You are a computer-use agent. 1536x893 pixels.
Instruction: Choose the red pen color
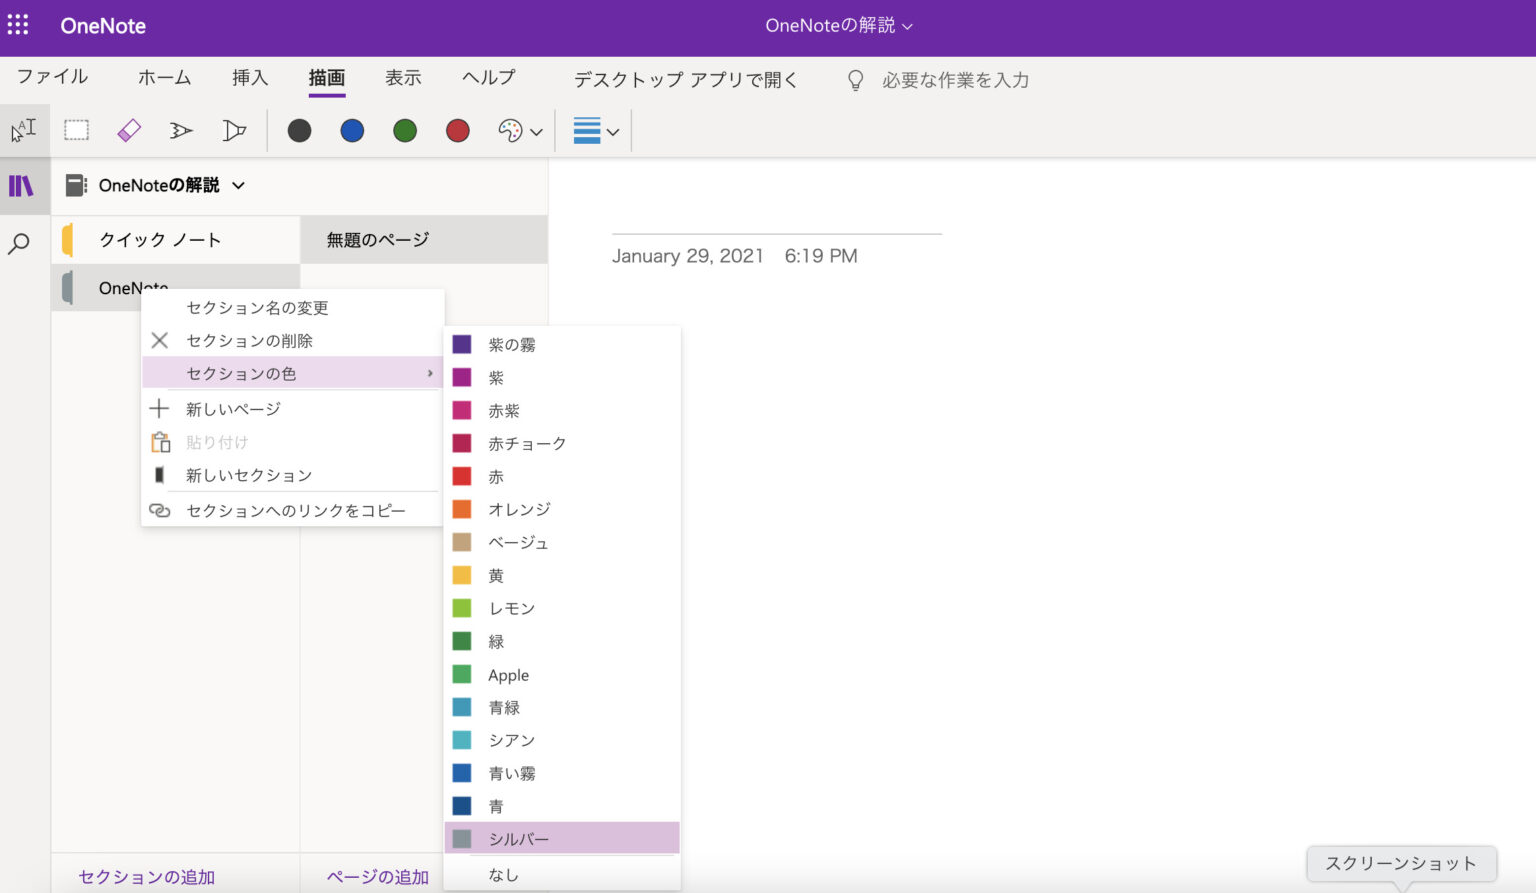[x=458, y=130]
